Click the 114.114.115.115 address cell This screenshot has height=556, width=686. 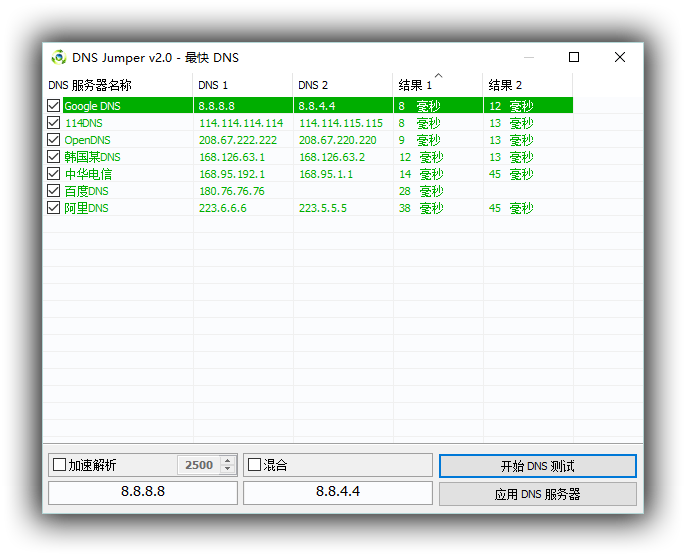(x=341, y=123)
